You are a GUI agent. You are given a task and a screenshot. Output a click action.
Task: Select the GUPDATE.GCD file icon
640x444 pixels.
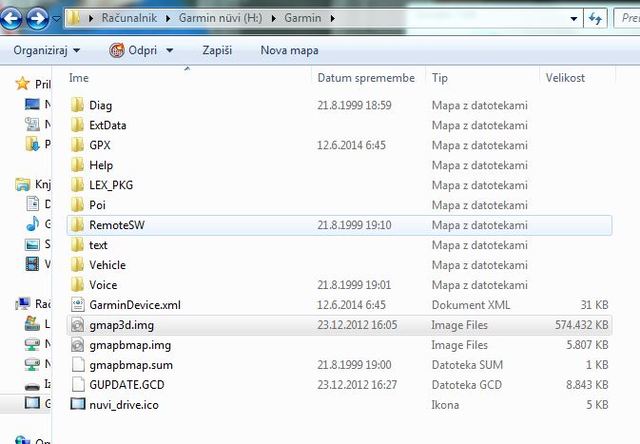click(x=78, y=385)
